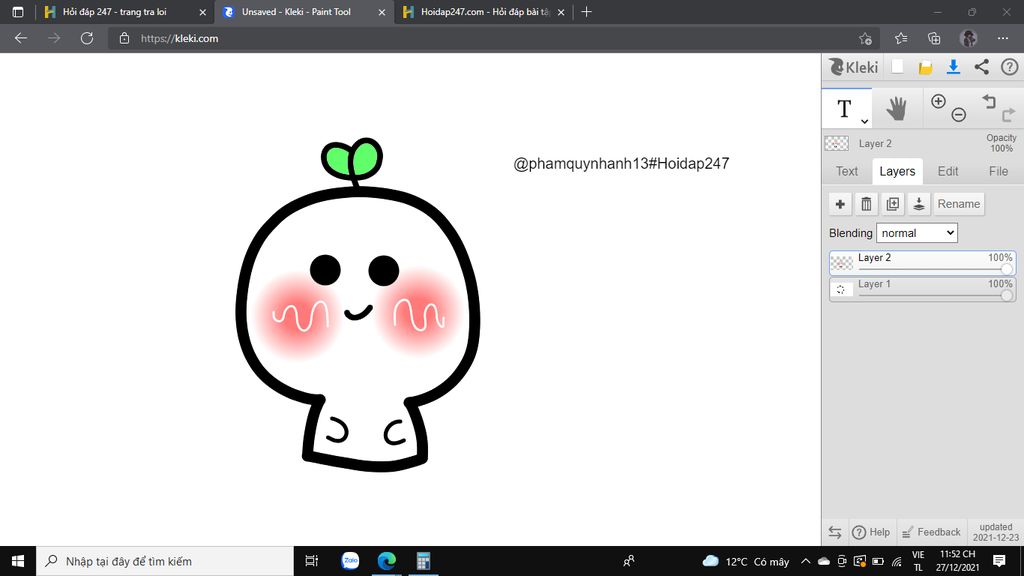The image size is (1024, 576).
Task: Open the import image folder icon
Action: pos(925,67)
